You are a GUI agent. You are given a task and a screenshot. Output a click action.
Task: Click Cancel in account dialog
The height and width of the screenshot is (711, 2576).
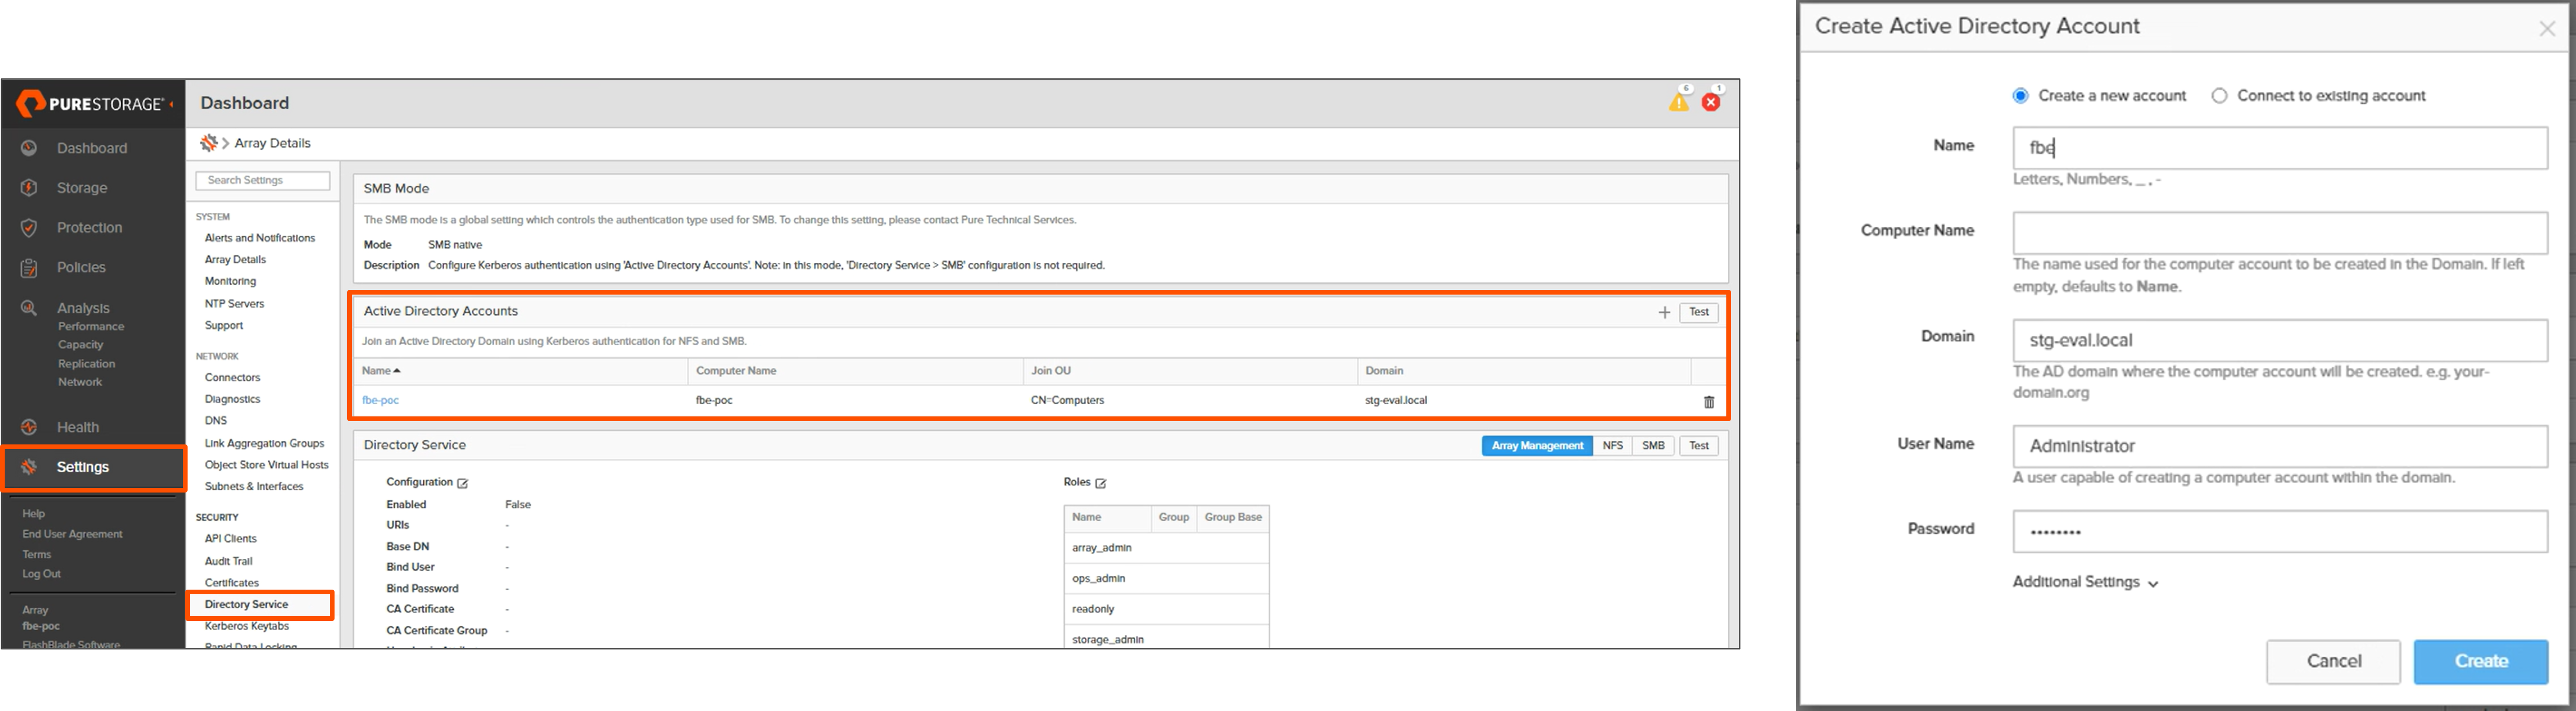(2333, 661)
